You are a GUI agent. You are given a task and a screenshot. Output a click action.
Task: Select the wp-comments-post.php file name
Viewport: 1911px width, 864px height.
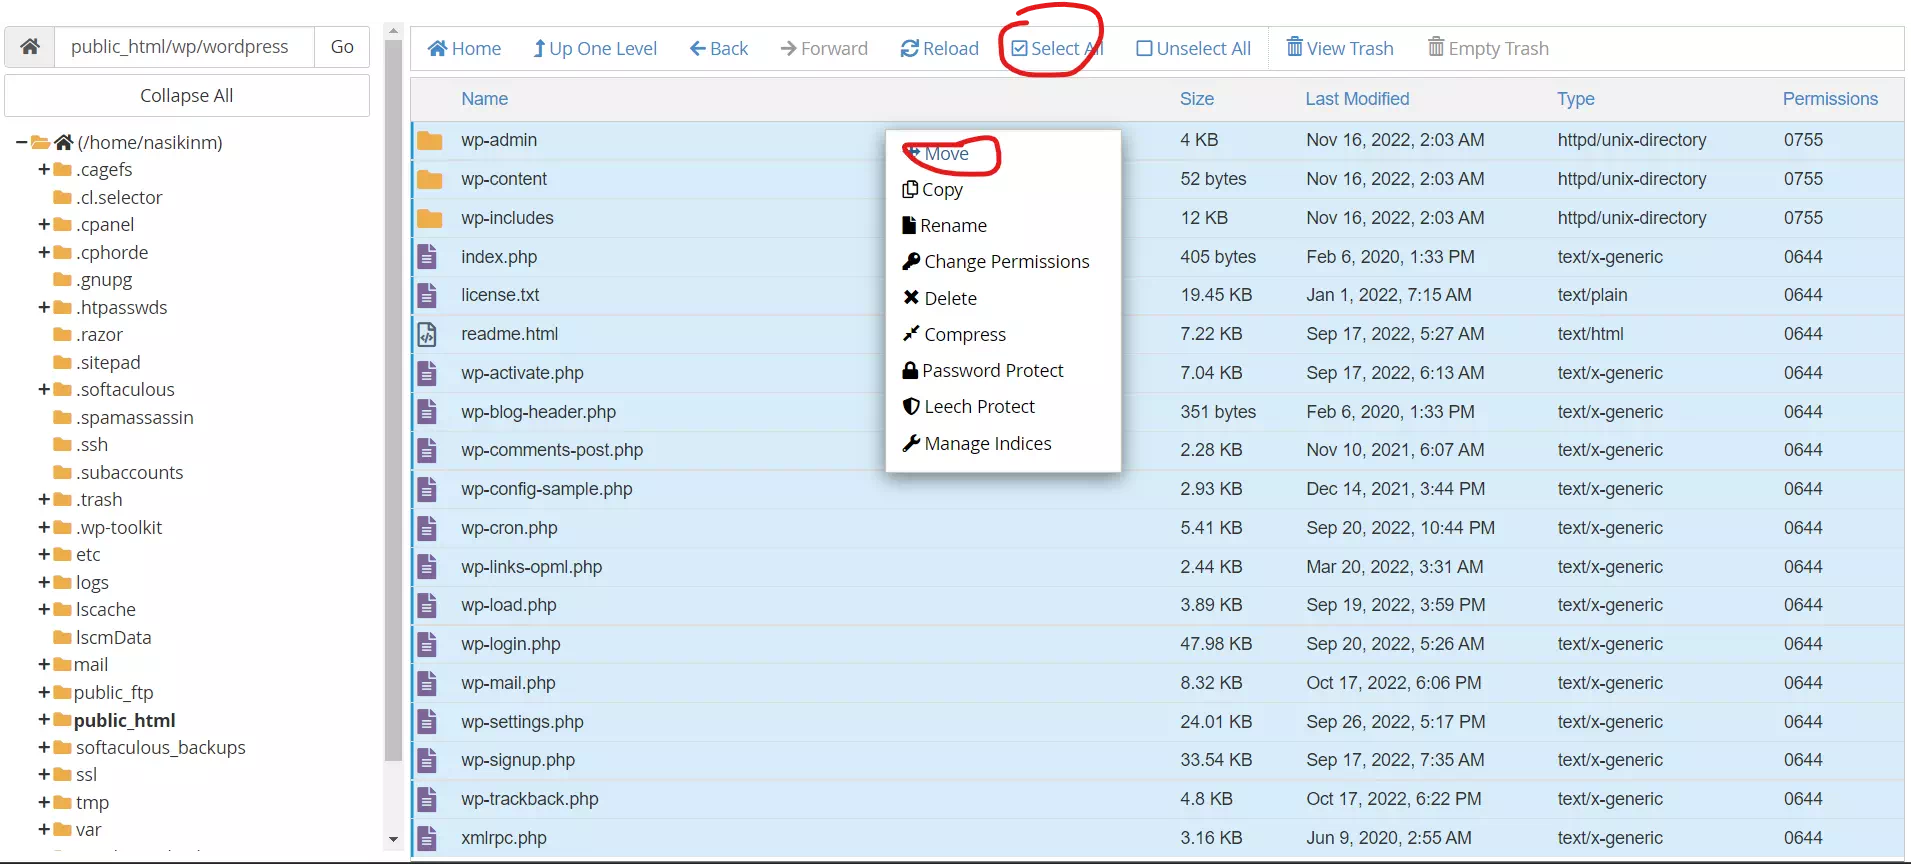(552, 450)
